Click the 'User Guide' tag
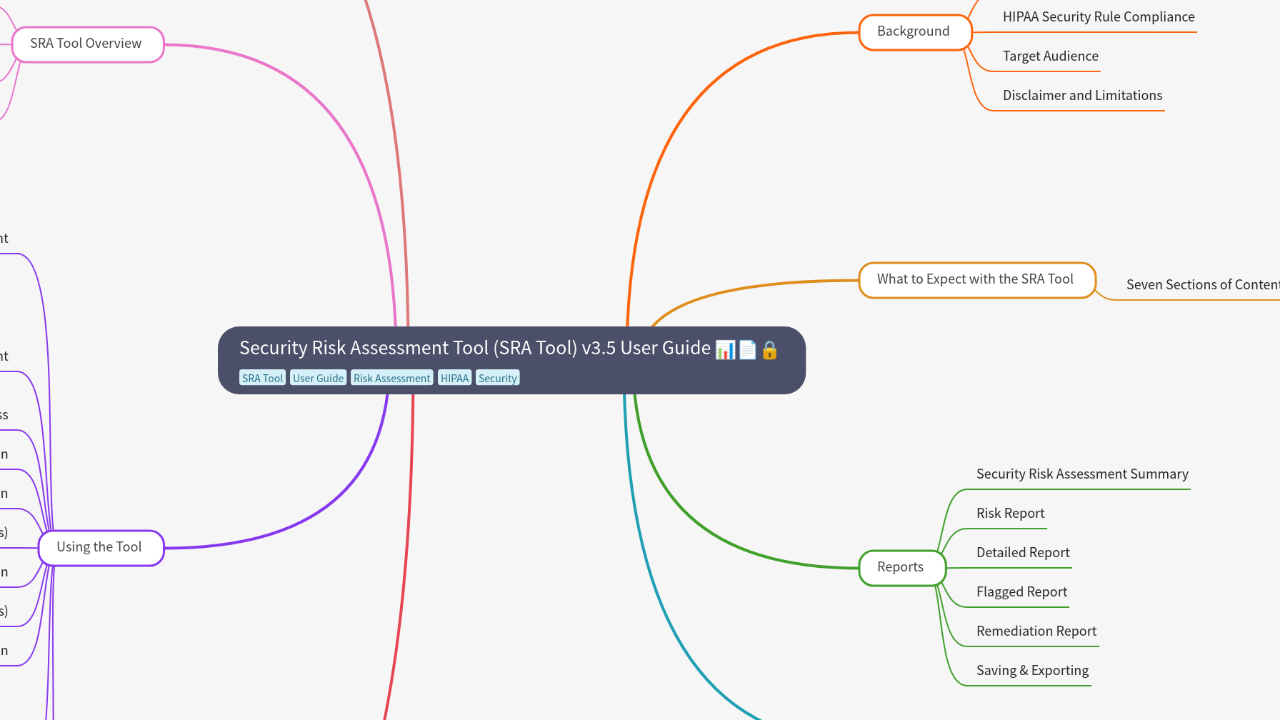The width and height of the screenshot is (1280, 720). click(318, 378)
